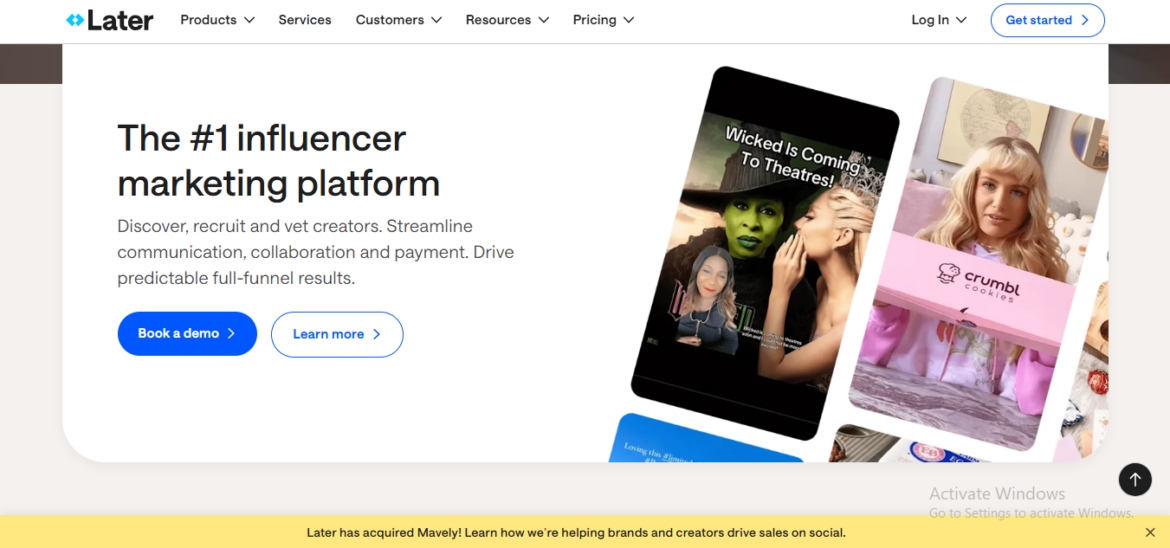1170x548 pixels.
Task: Expand the Resources dropdown
Action: tap(507, 20)
